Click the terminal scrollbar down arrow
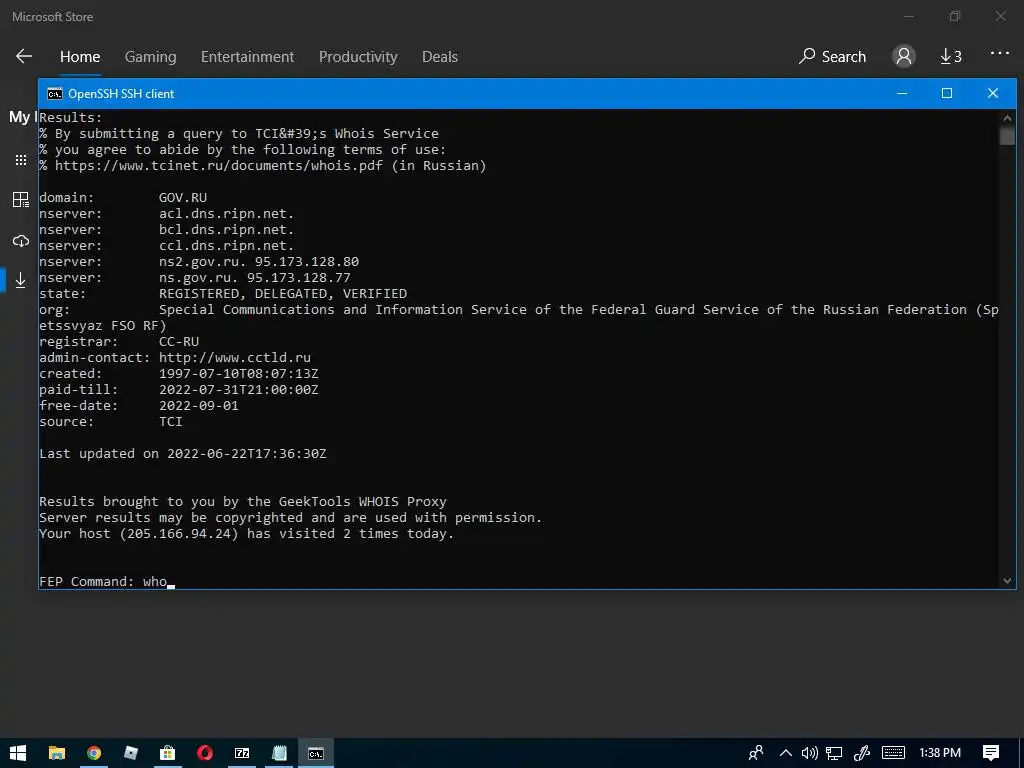The image size is (1024, 768). (x=1007, y=581)
